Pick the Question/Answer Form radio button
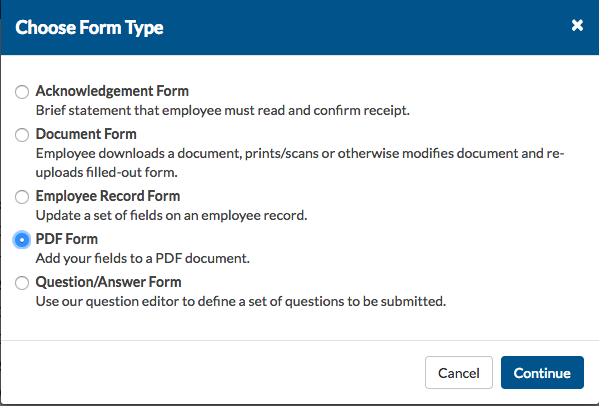 pos(22,283)
